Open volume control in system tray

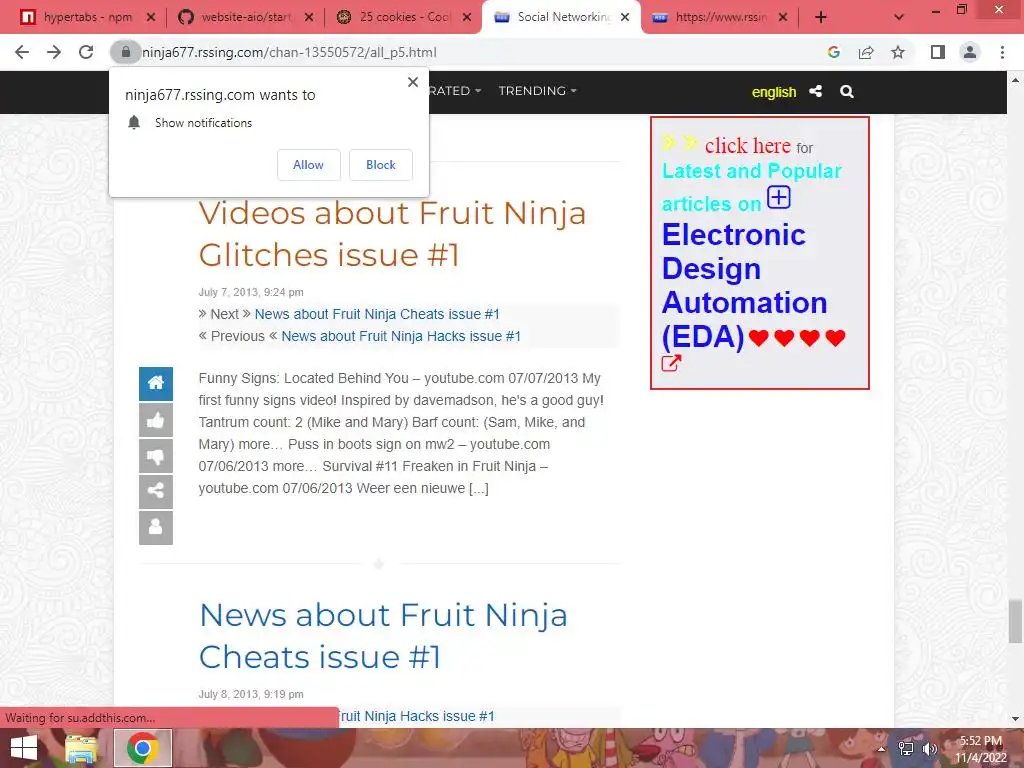[930, 749]
